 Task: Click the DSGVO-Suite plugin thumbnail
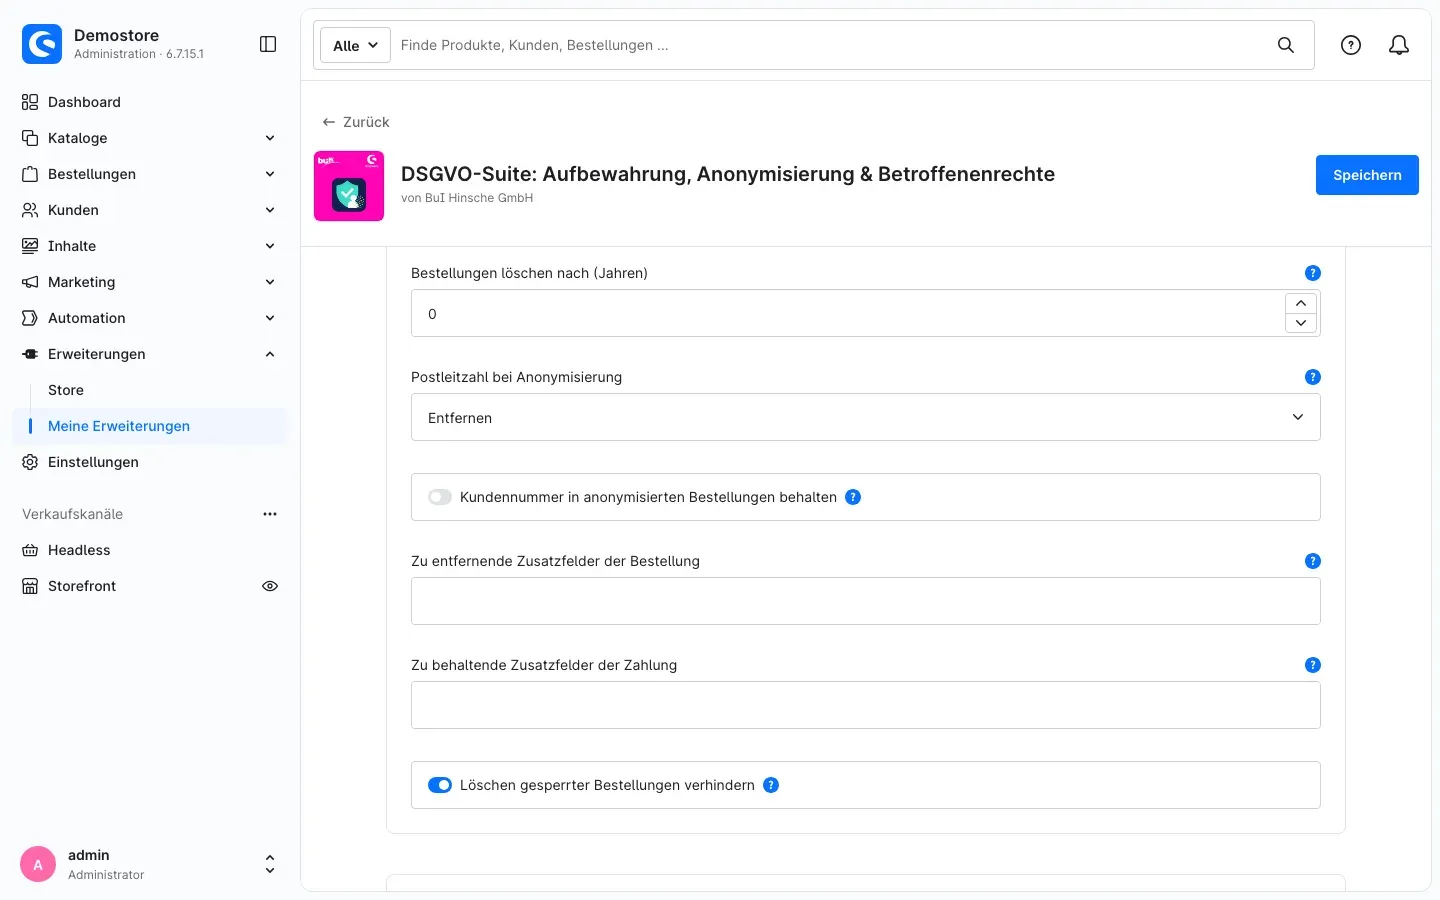tap(349, 186)
